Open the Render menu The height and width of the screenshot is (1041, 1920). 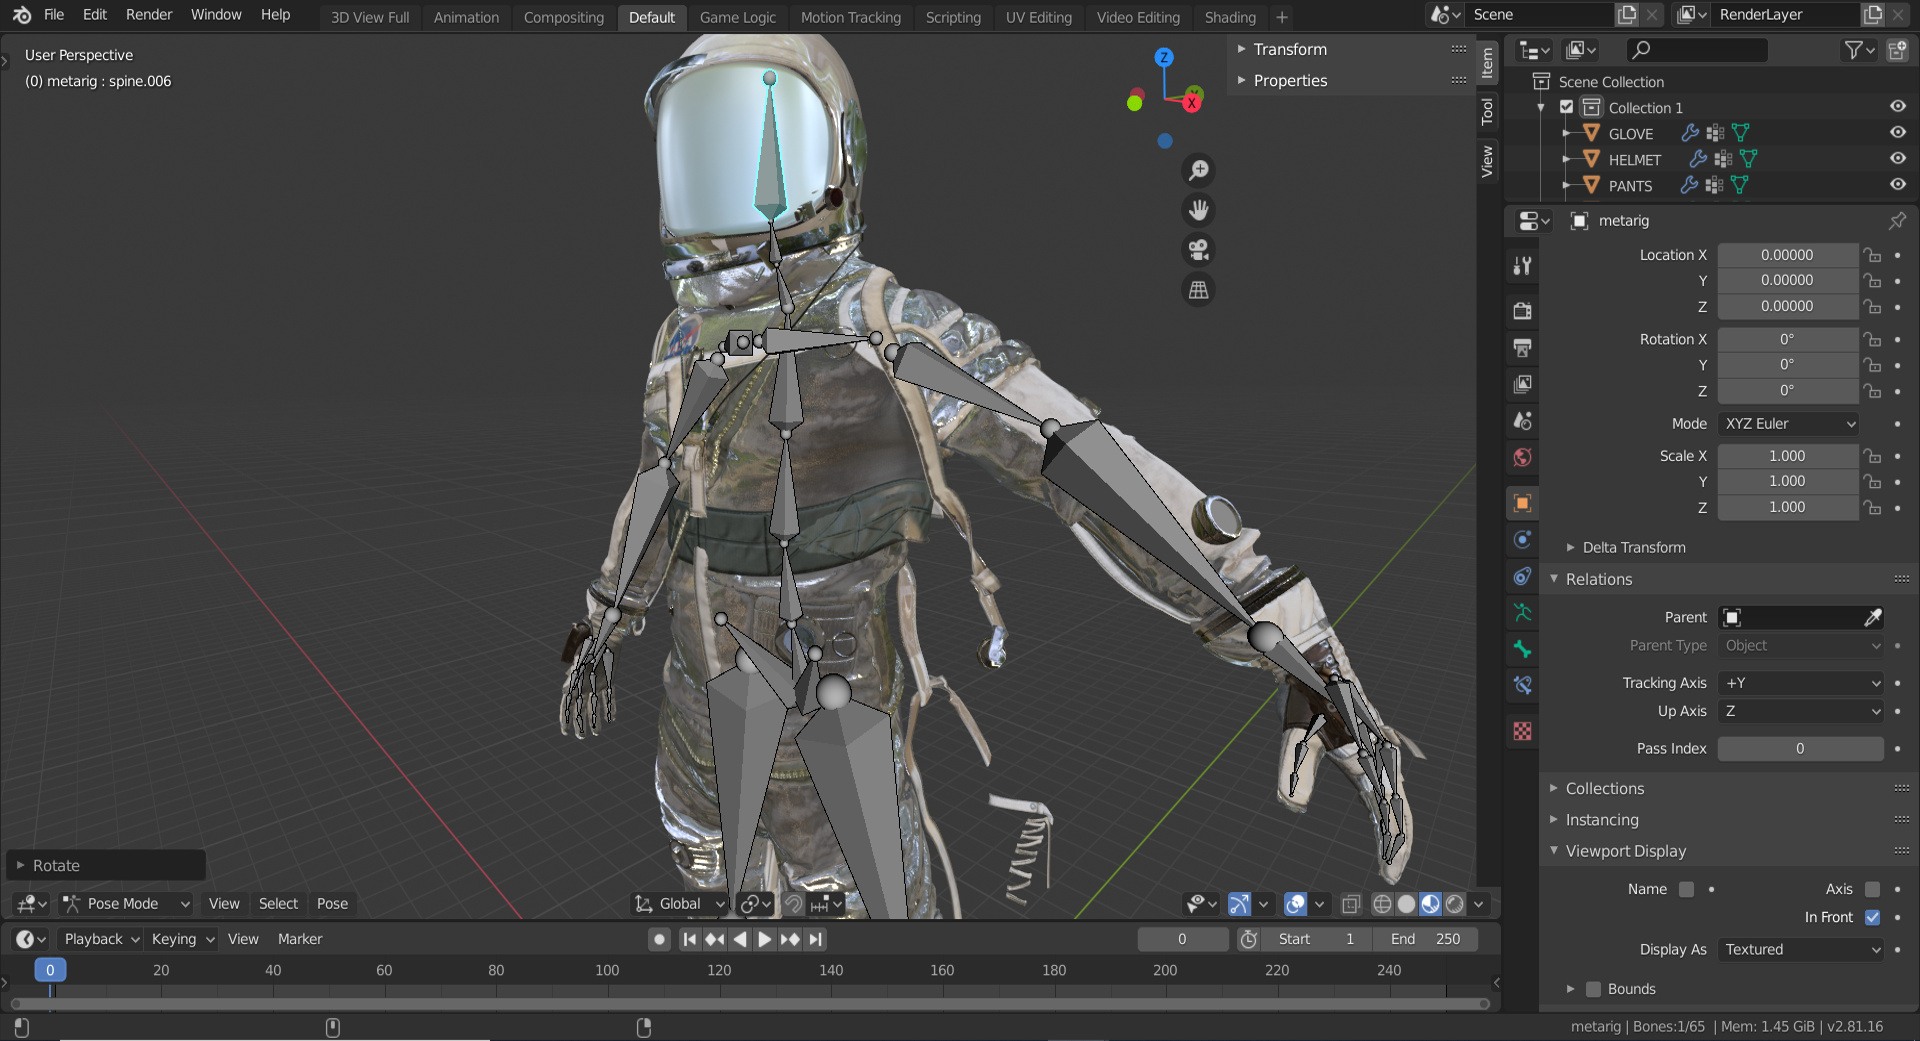coord(148,14)
